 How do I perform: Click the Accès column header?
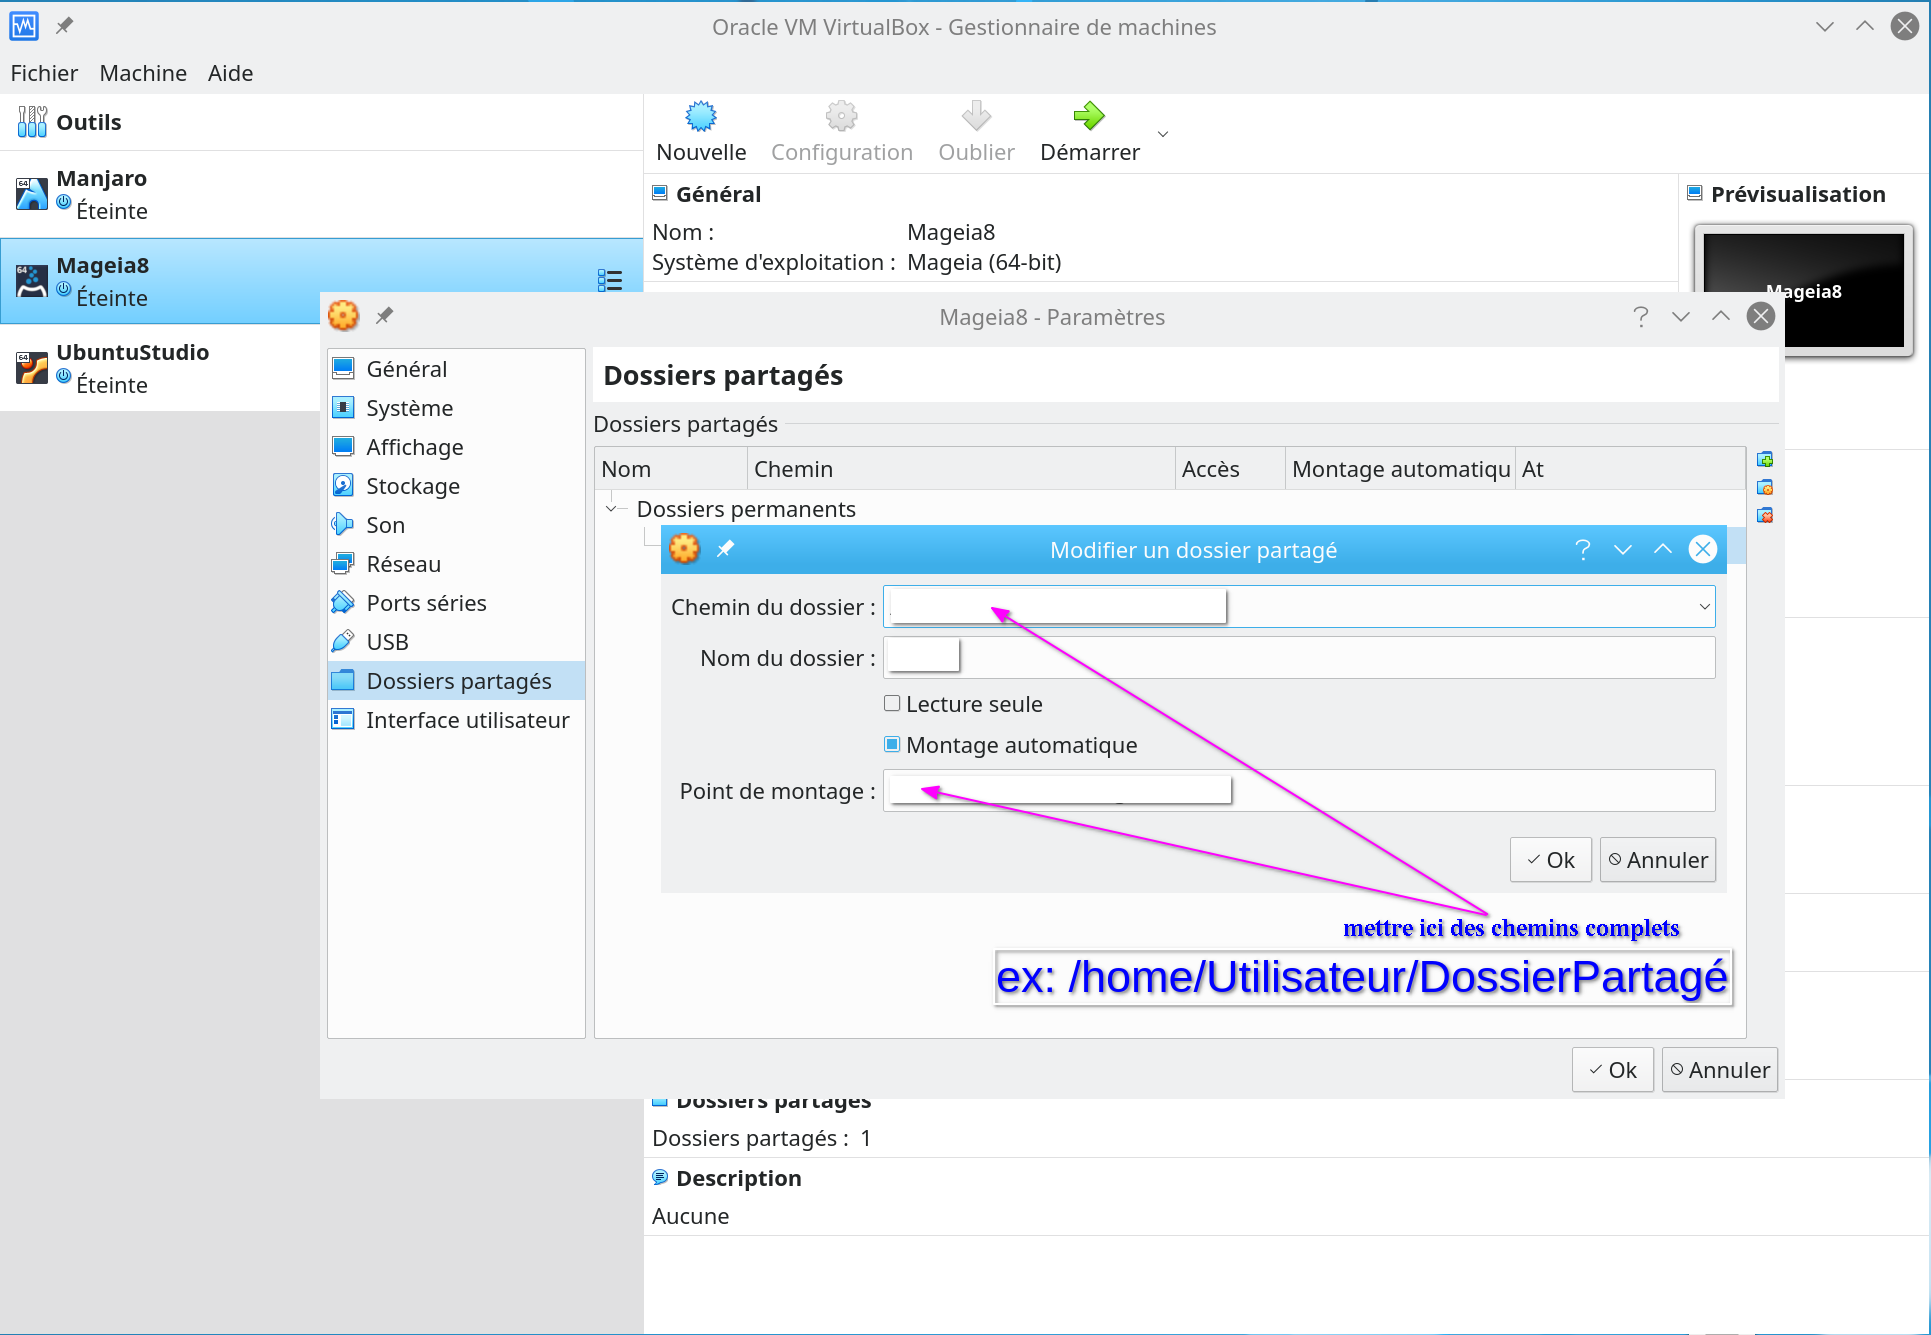click(x=1230, y=469)
